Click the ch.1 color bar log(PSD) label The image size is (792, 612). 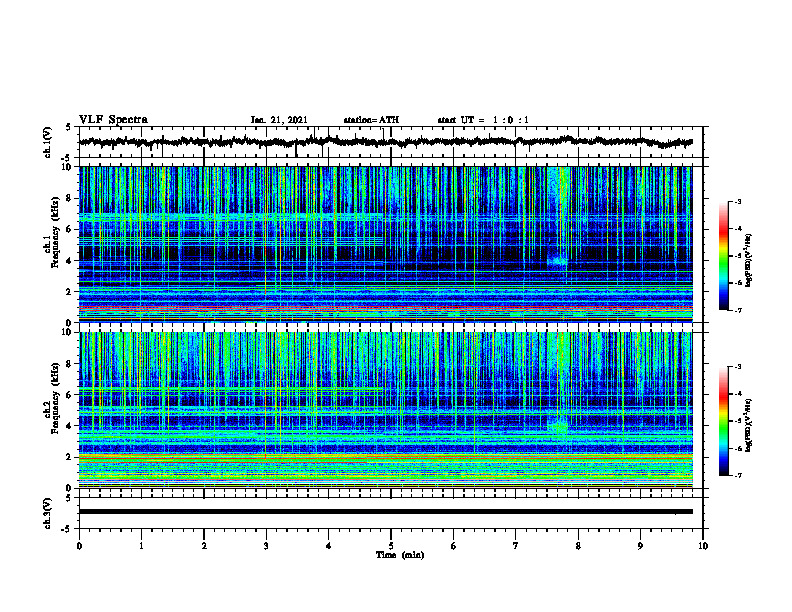748,261
